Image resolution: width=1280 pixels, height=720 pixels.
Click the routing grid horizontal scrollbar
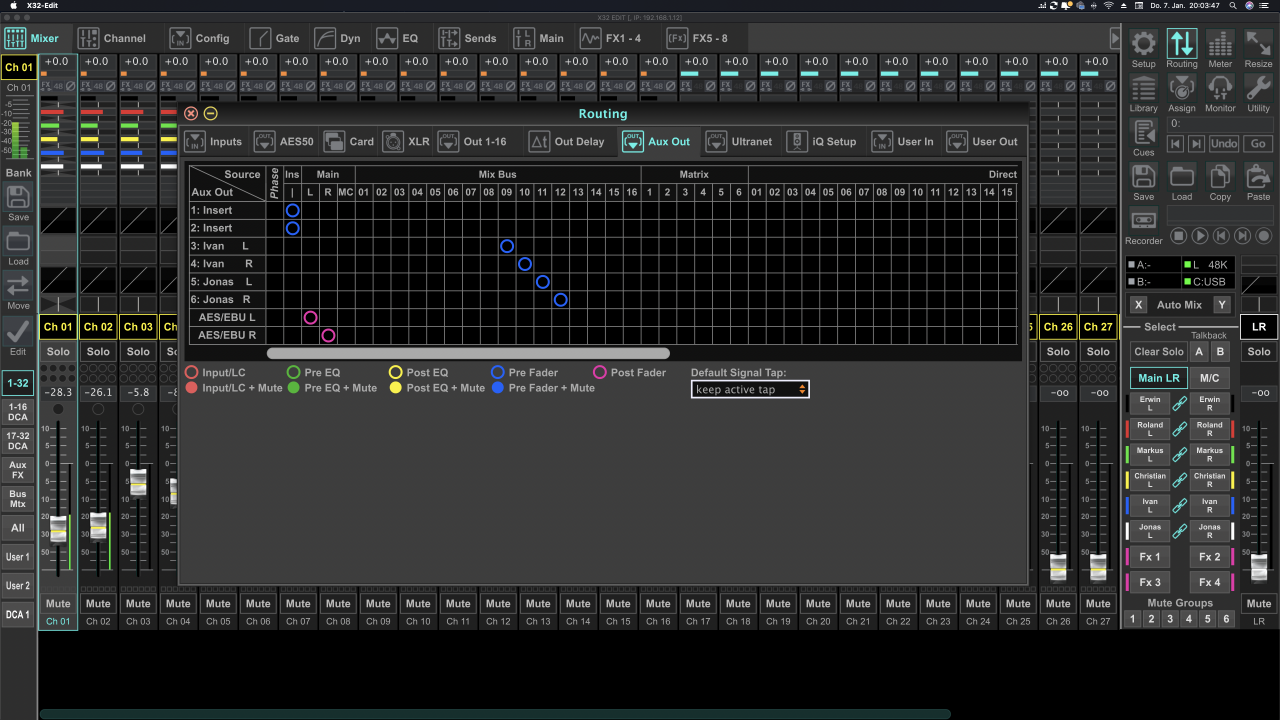468,353
